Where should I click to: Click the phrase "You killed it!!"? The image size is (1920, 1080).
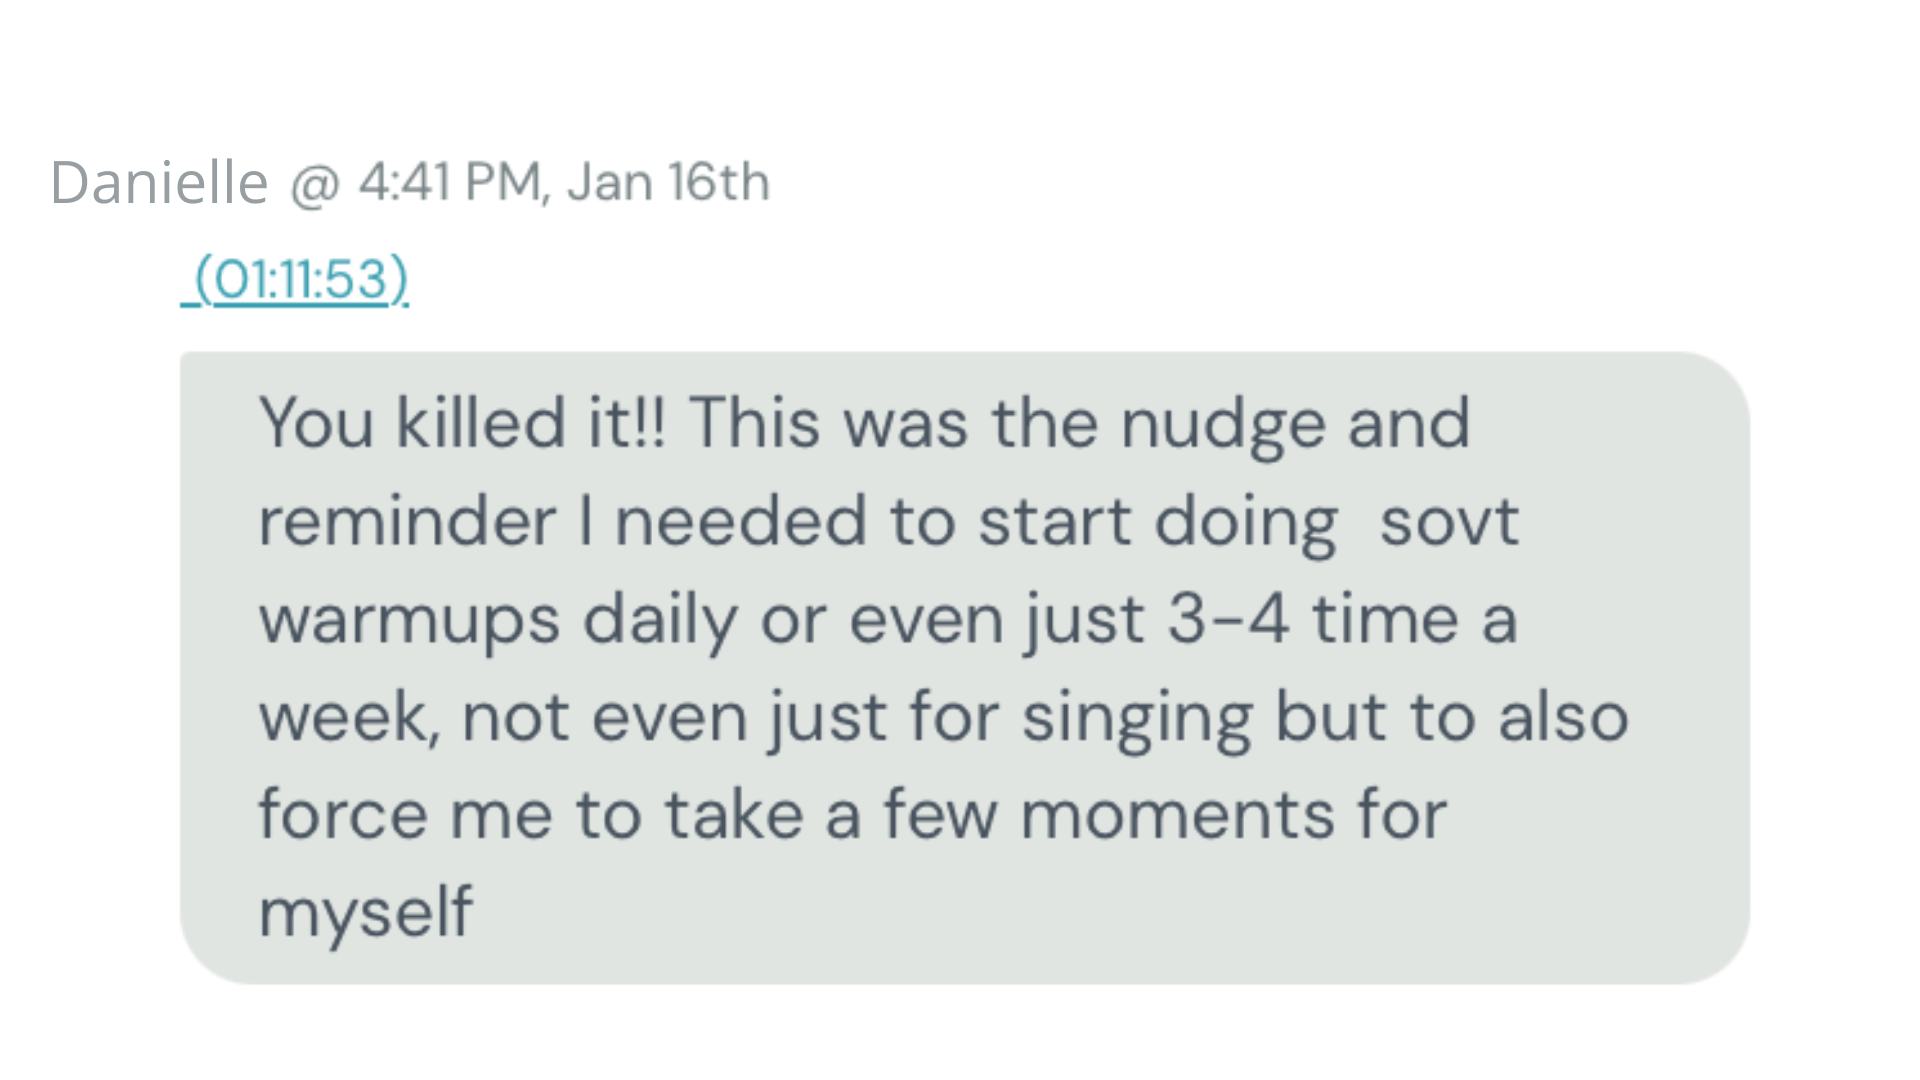pyautogui.click(x=461, y=423)
